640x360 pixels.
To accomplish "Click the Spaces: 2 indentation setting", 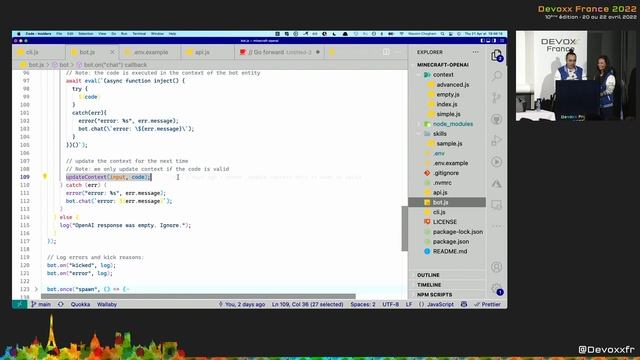I will tap(362, 304).
